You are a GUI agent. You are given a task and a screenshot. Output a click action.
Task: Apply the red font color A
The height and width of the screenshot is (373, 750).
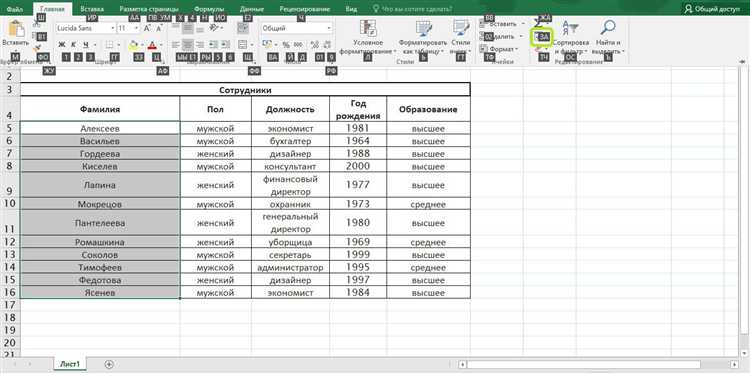153,45
